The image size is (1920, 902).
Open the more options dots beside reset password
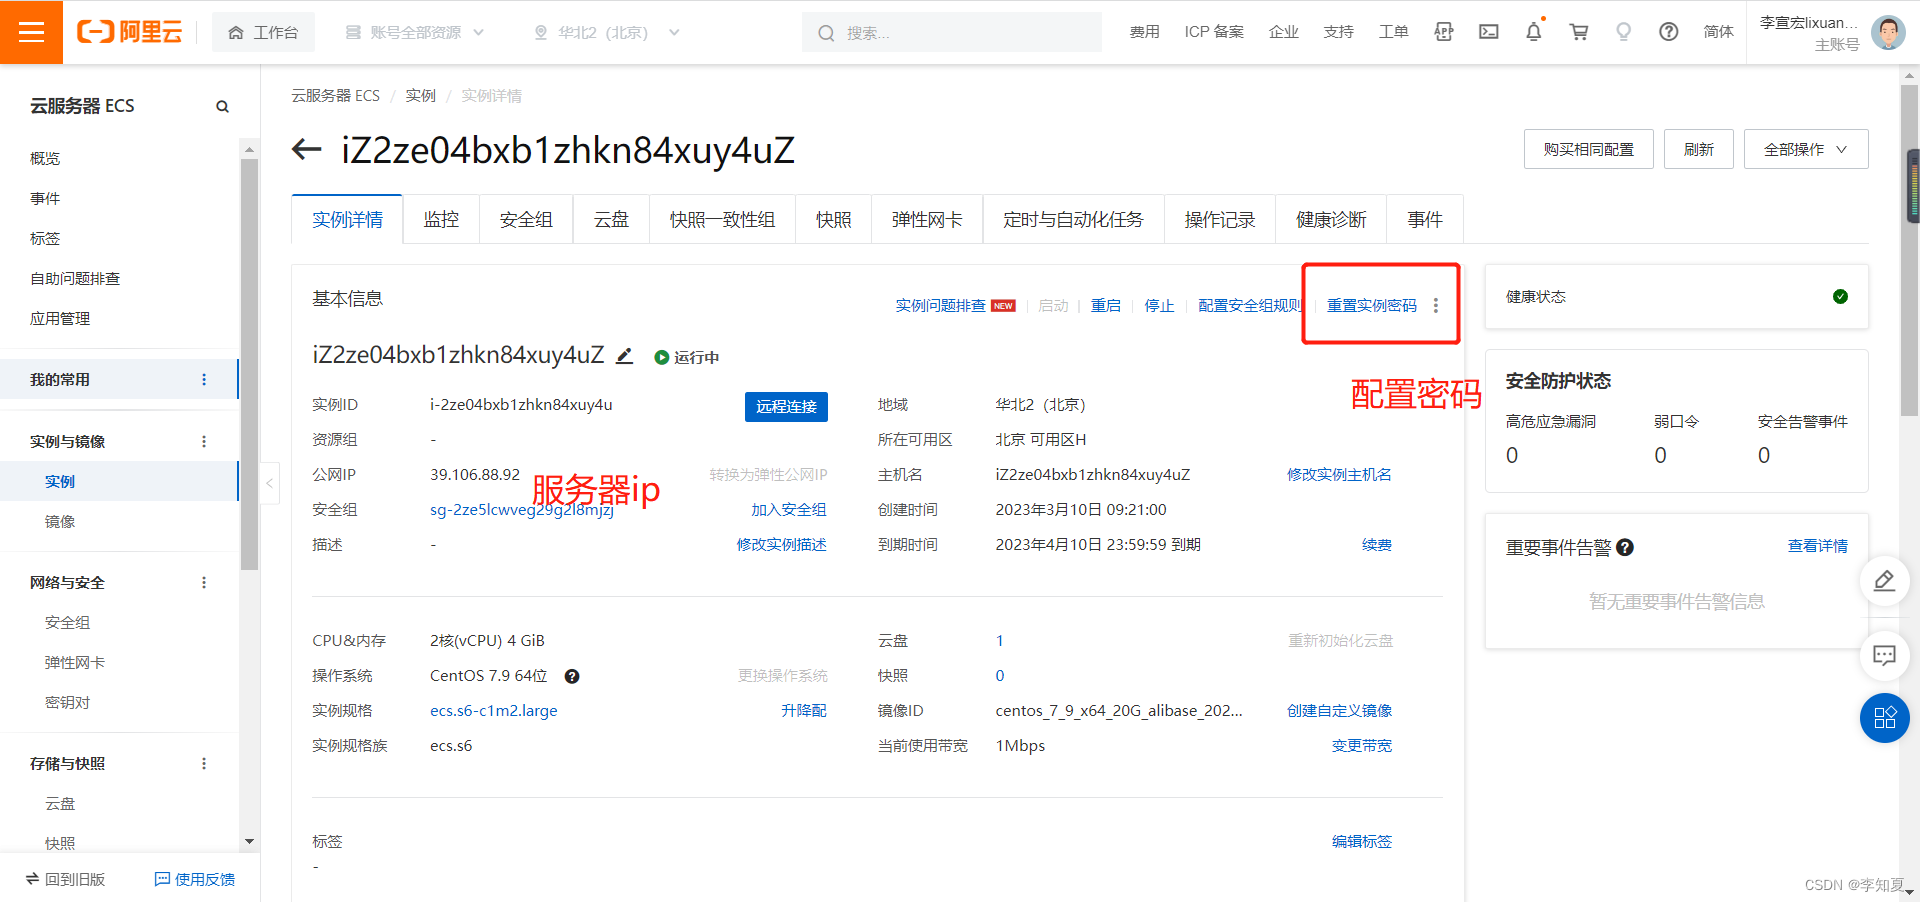(x=1436, y=306)
